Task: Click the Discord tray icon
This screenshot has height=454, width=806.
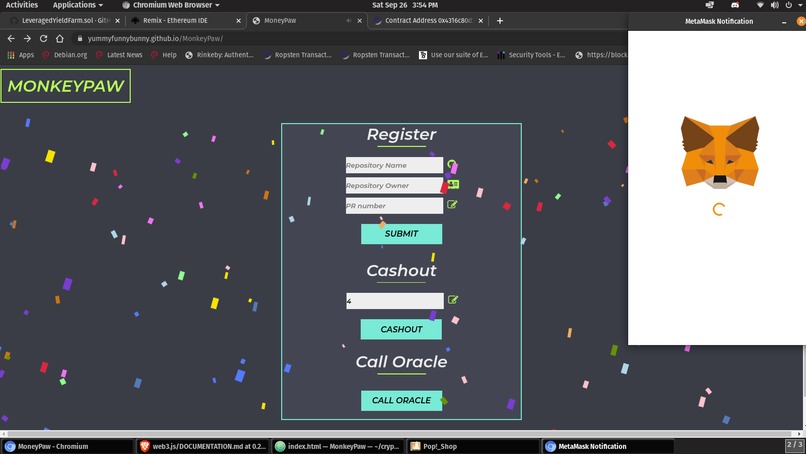Action: 735,5
